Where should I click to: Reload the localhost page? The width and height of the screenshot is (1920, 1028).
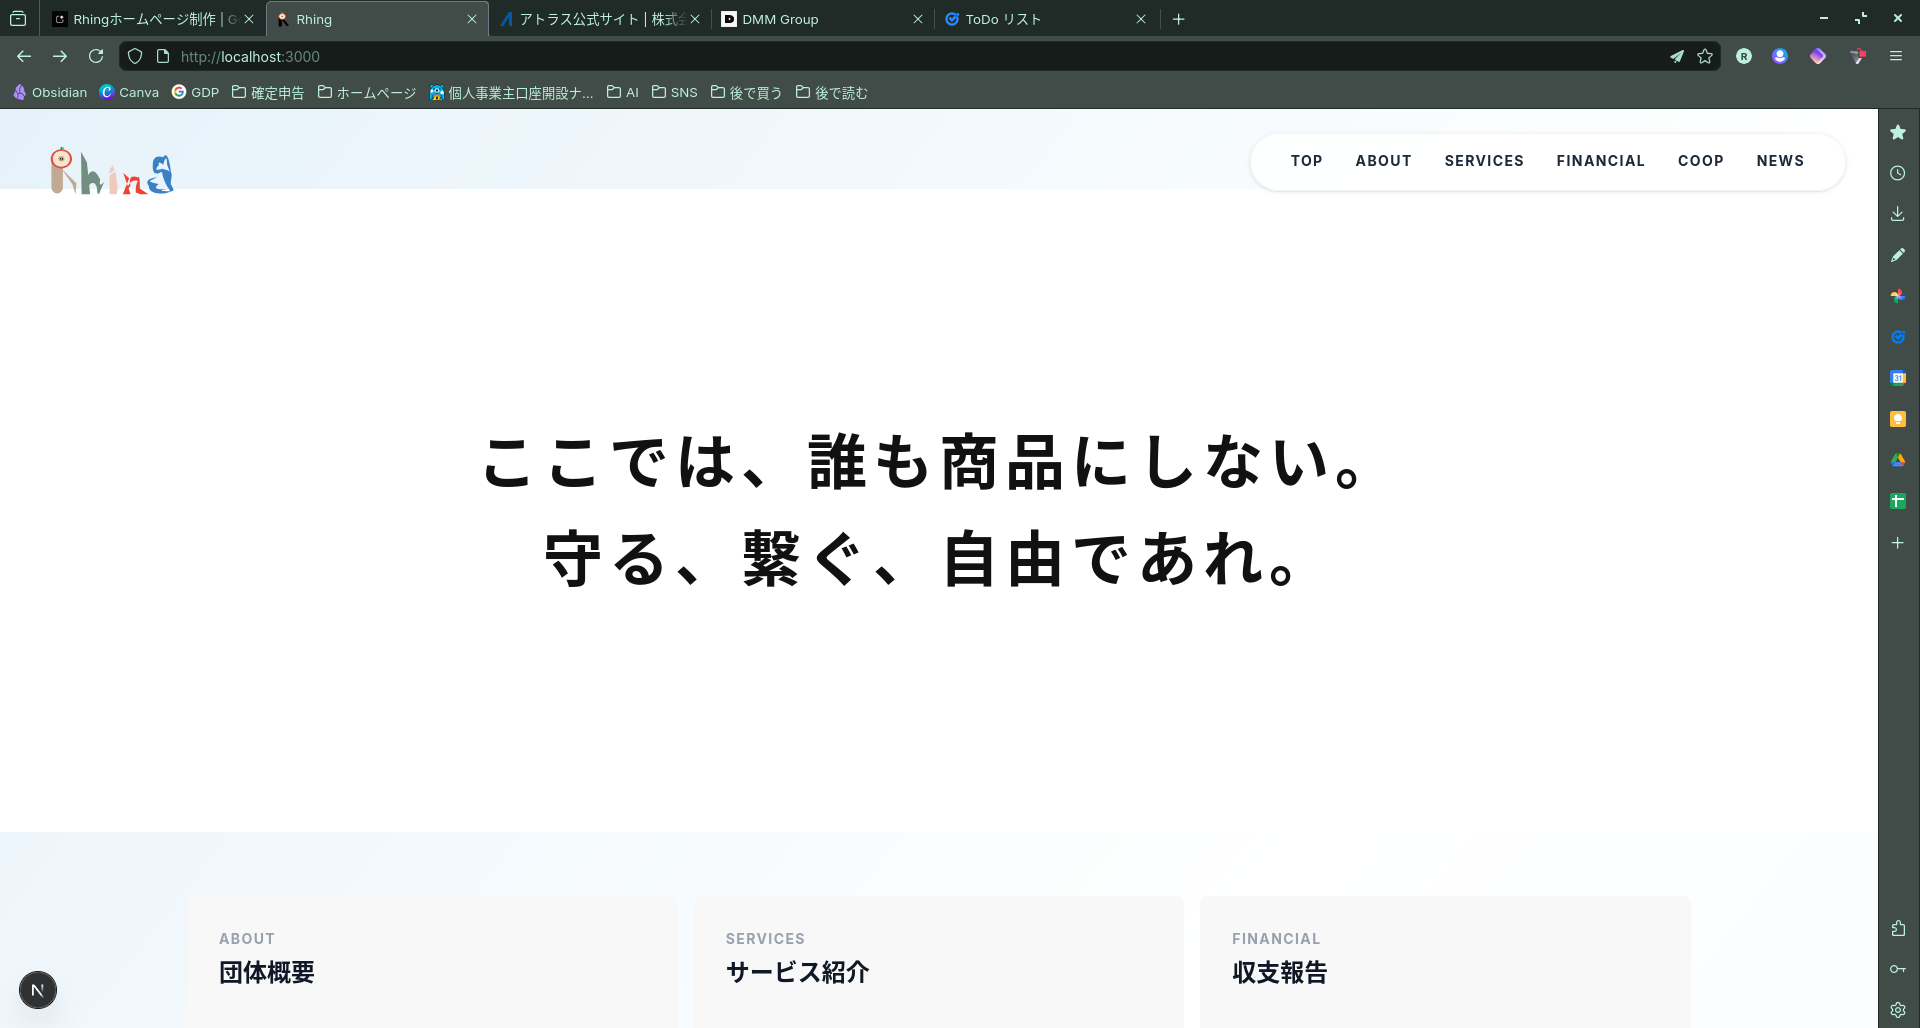point(96,57)
